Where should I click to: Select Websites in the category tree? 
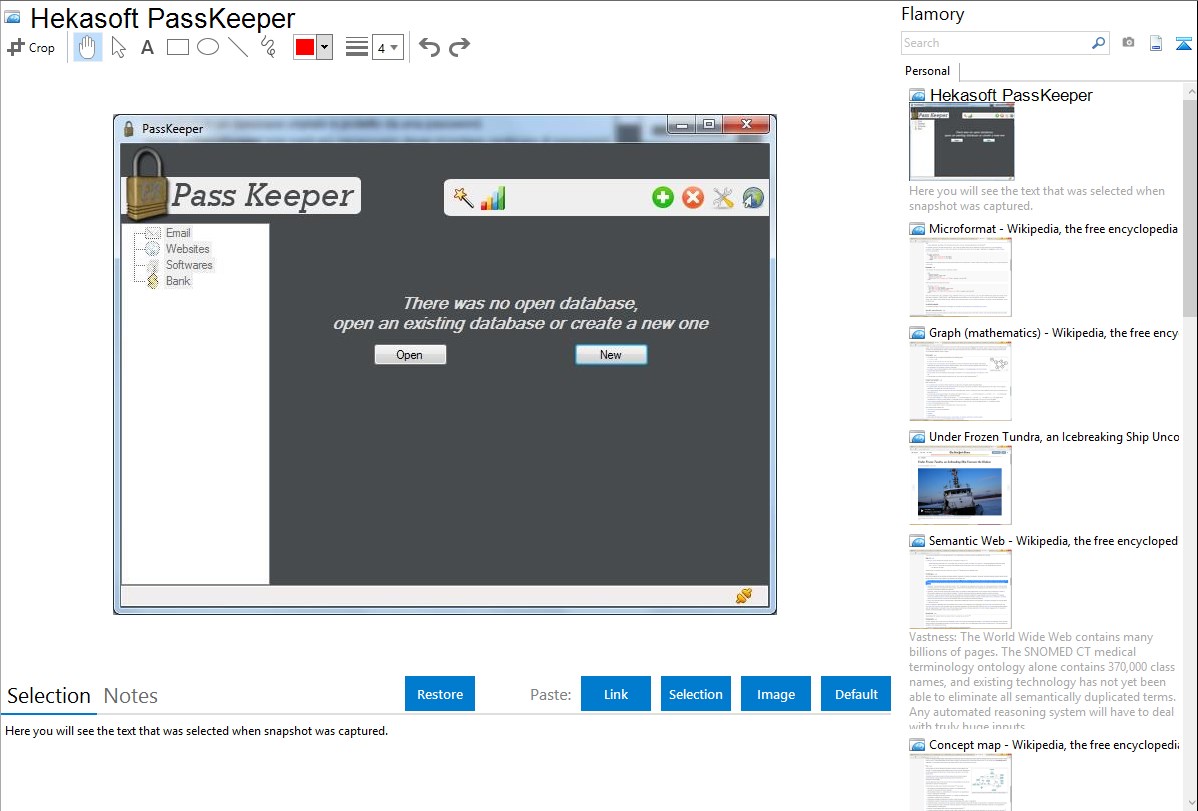click(x=187, y=248)
